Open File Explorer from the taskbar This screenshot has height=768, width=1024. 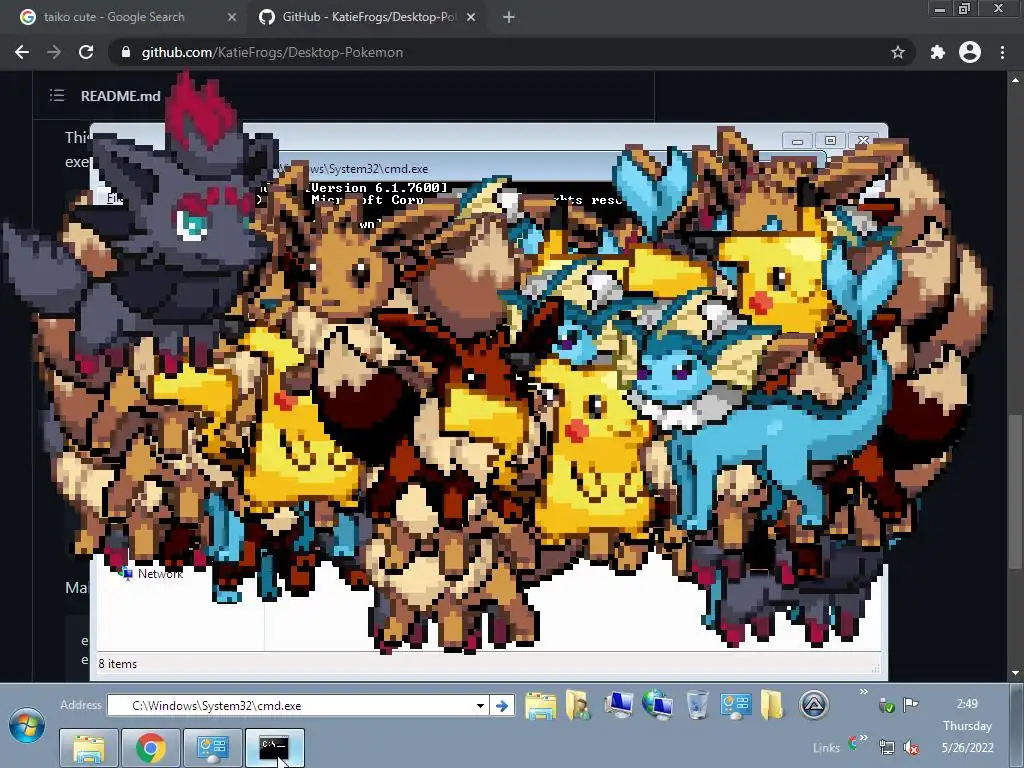coord(89,748)
